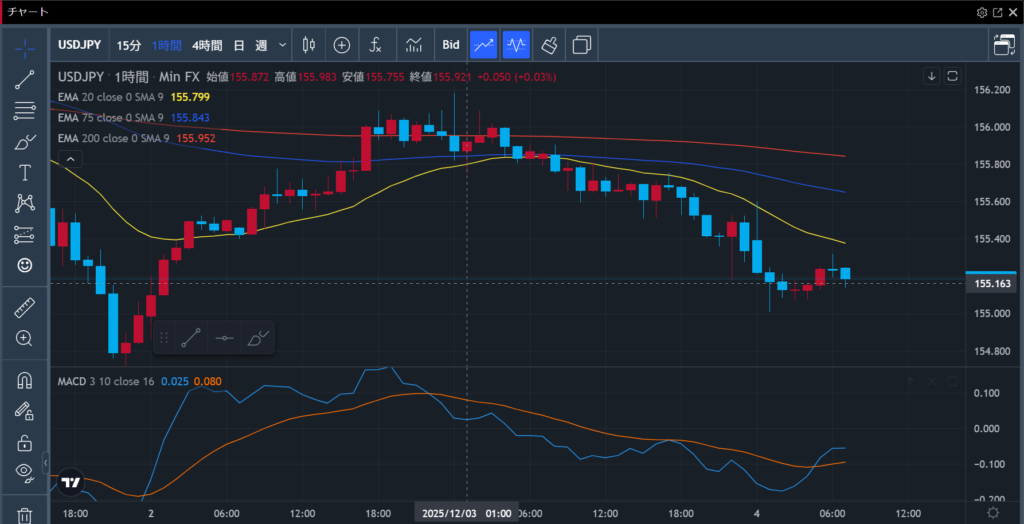Open the indicators fx button
Screen dimensions: 1024x524
(x=376, y=45)
